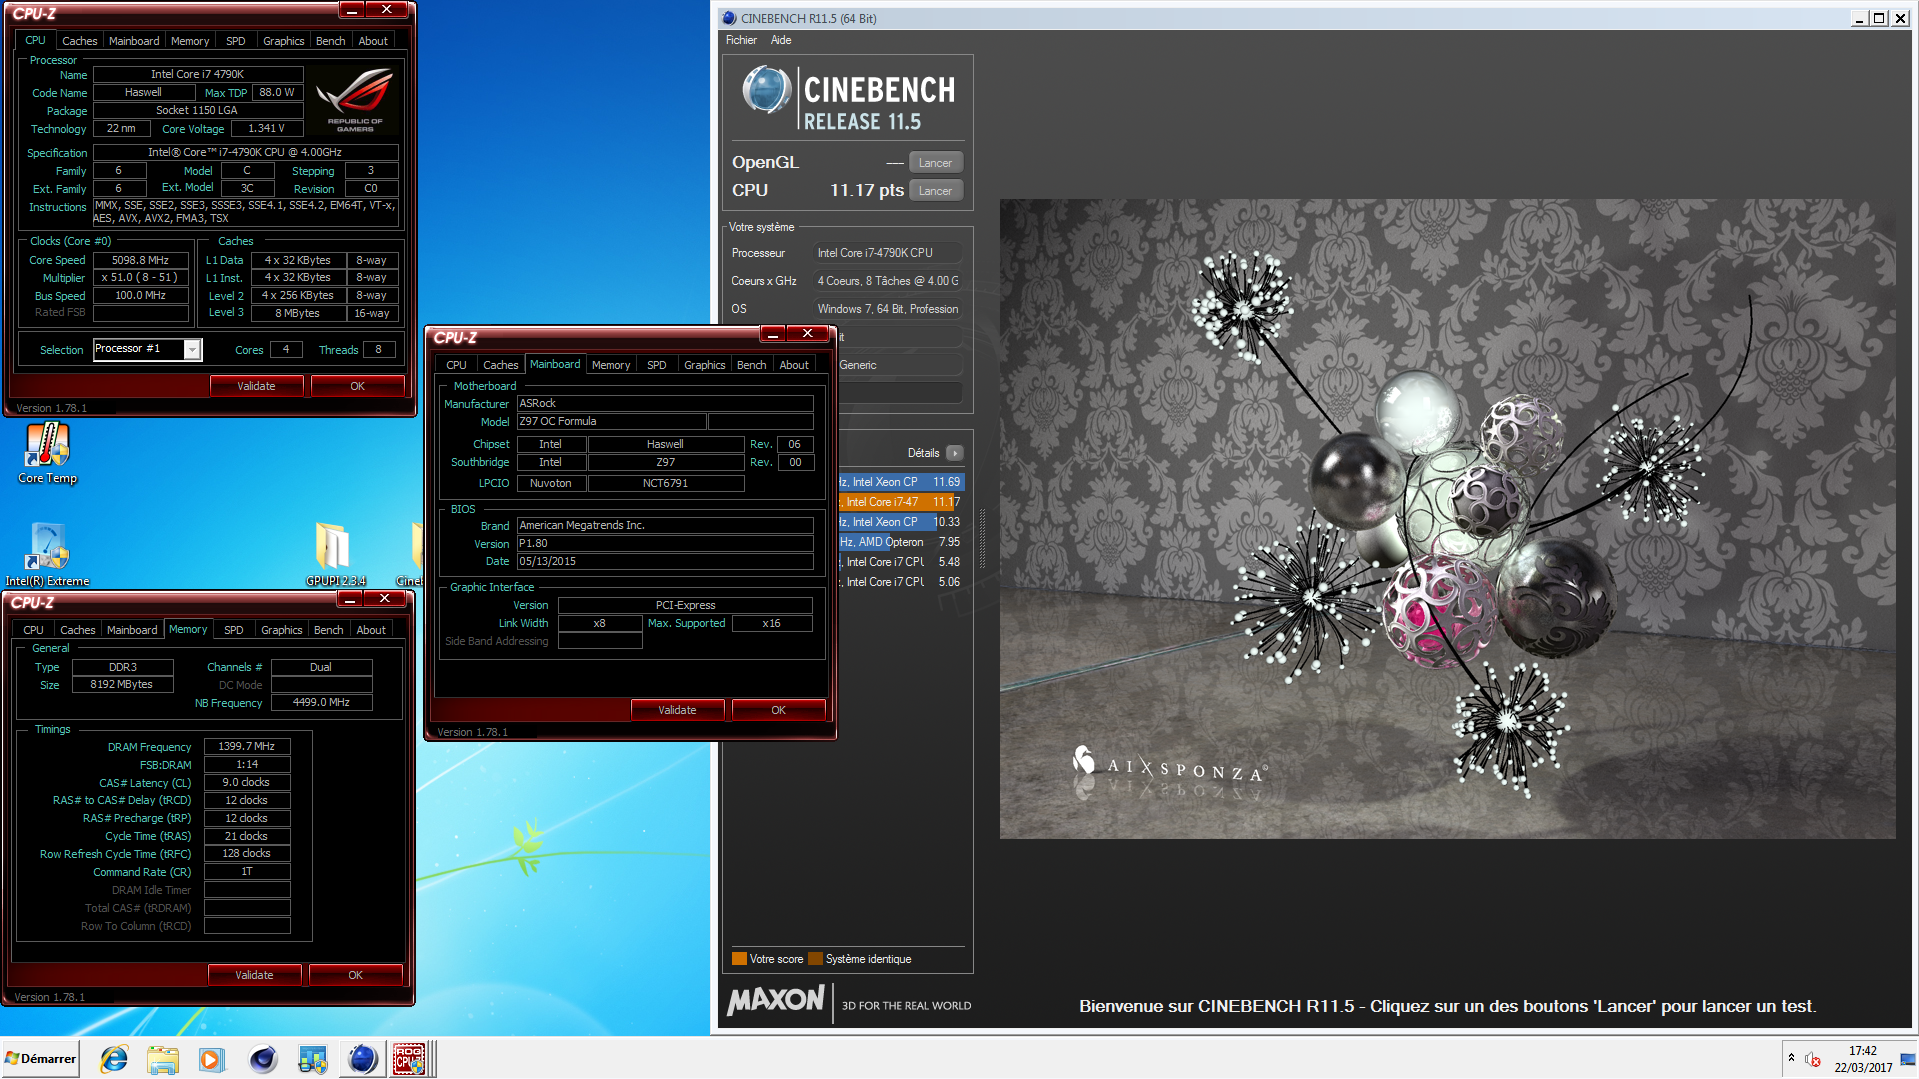Click the volume tray icon

(1812, 1060)
